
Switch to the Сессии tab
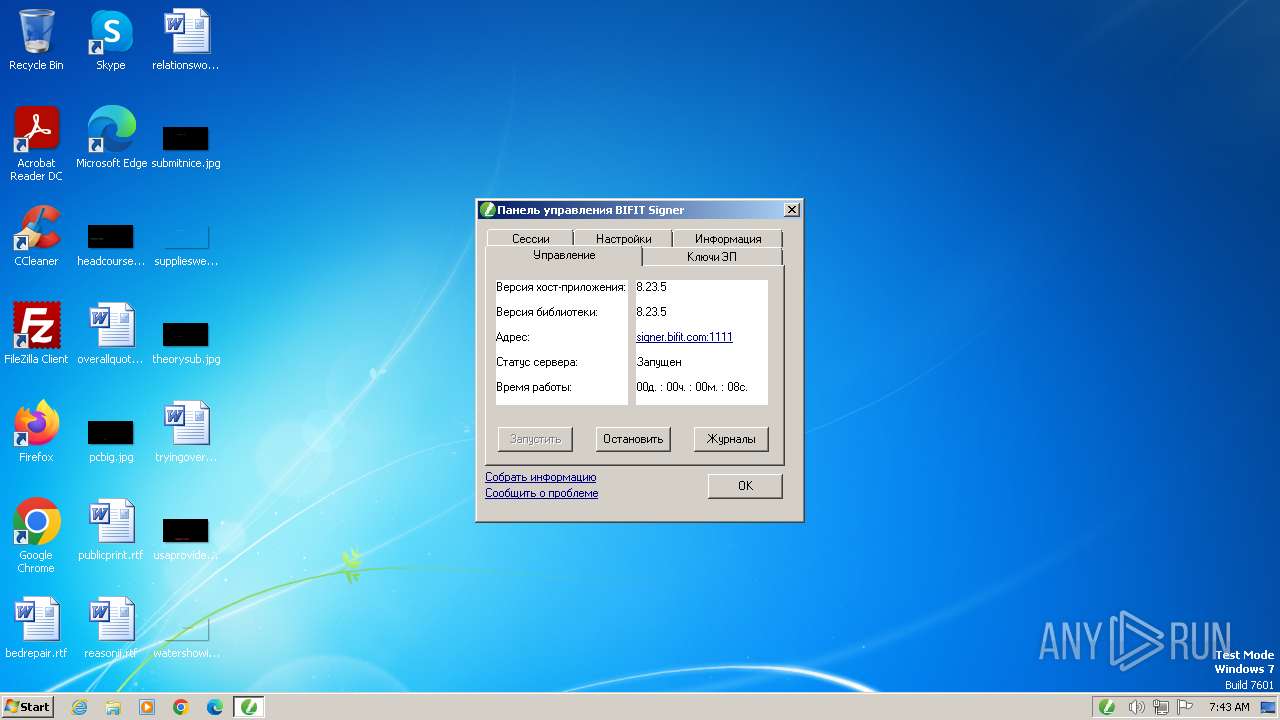coord(530,239)
